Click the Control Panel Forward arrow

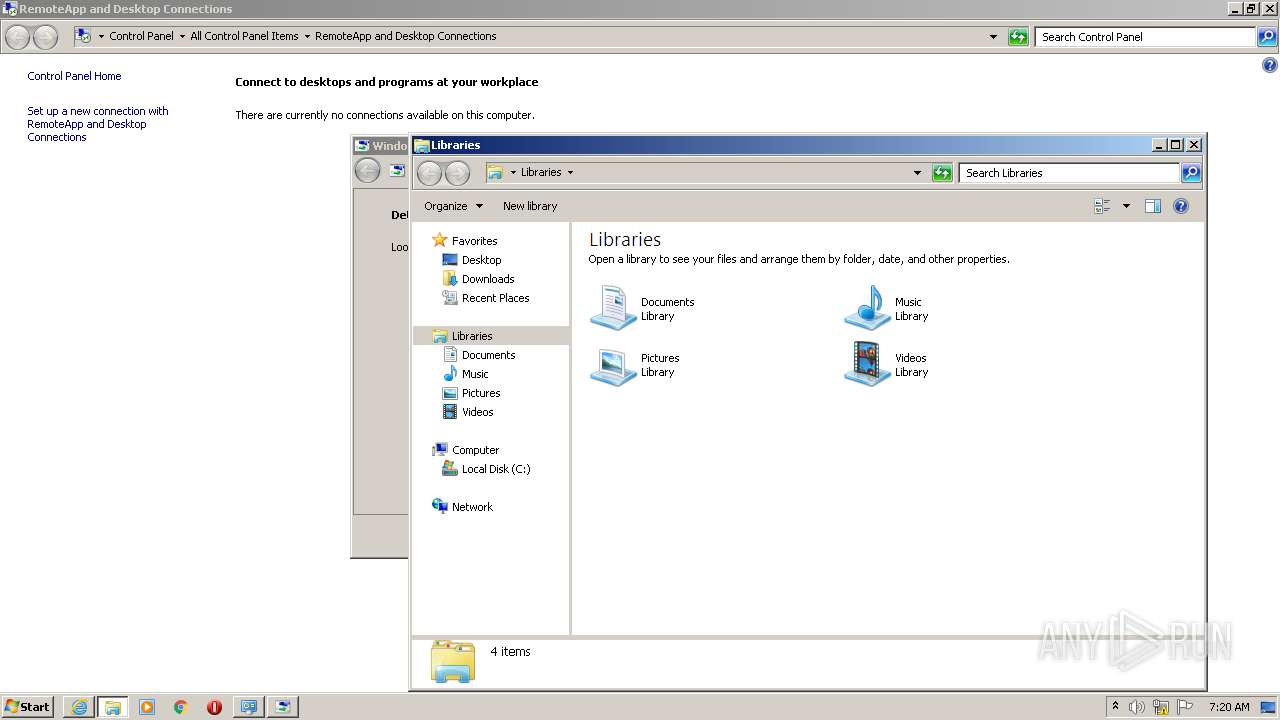pos(45,37)
